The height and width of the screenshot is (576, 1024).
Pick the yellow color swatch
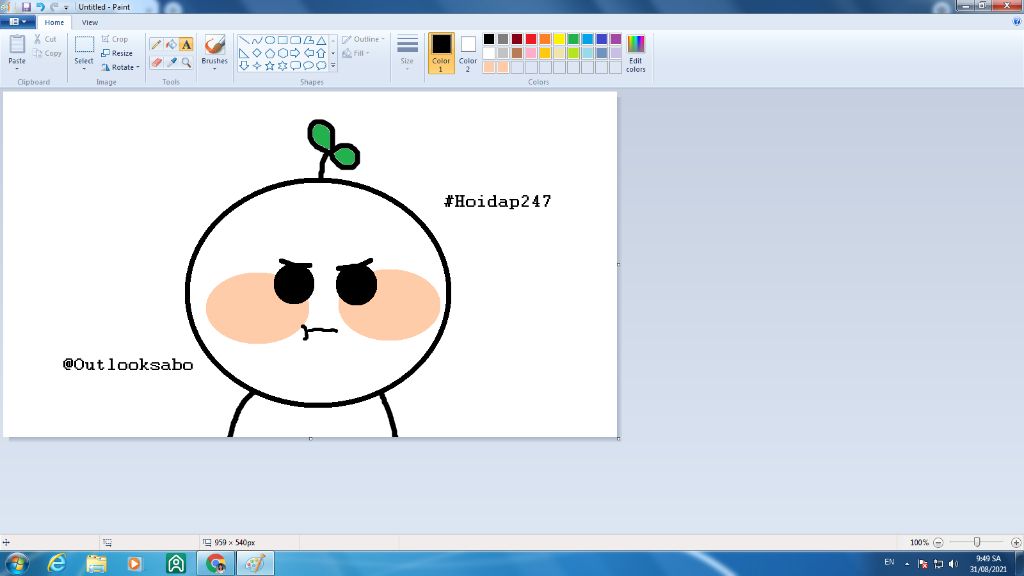559,39
